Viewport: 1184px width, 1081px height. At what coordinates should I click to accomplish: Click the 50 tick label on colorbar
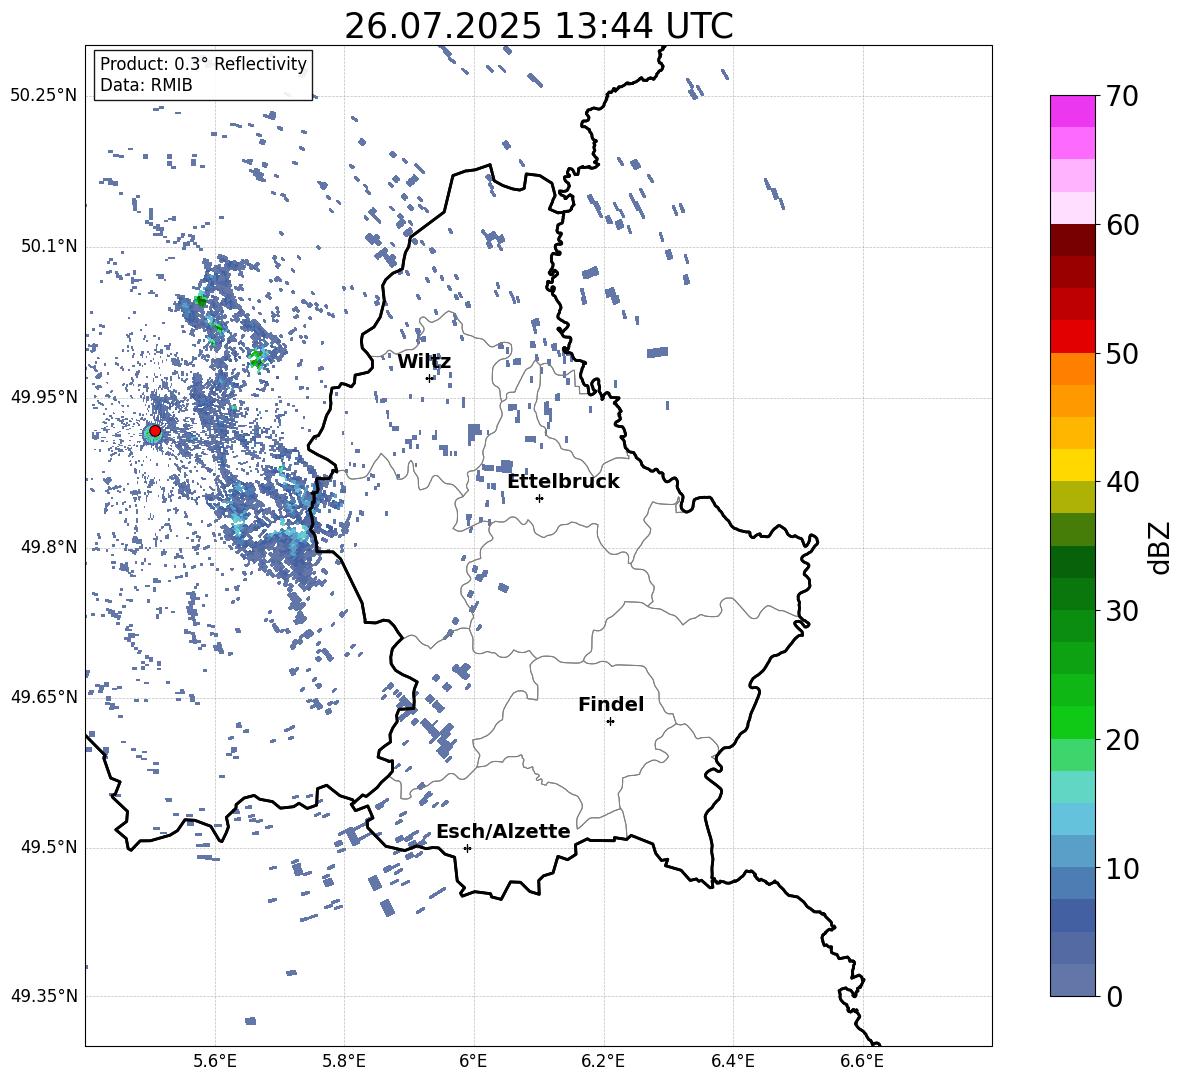point(1122,353)
